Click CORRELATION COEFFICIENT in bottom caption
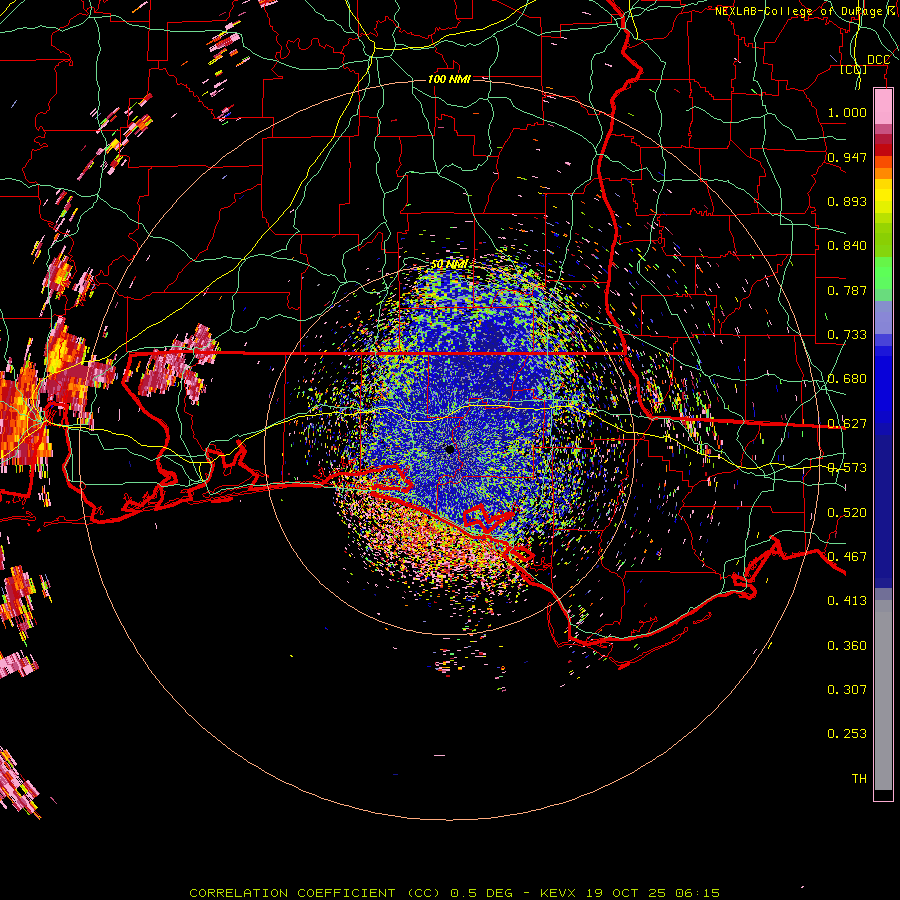The height and width of the screenshot is (900, 900). (292, 893)
